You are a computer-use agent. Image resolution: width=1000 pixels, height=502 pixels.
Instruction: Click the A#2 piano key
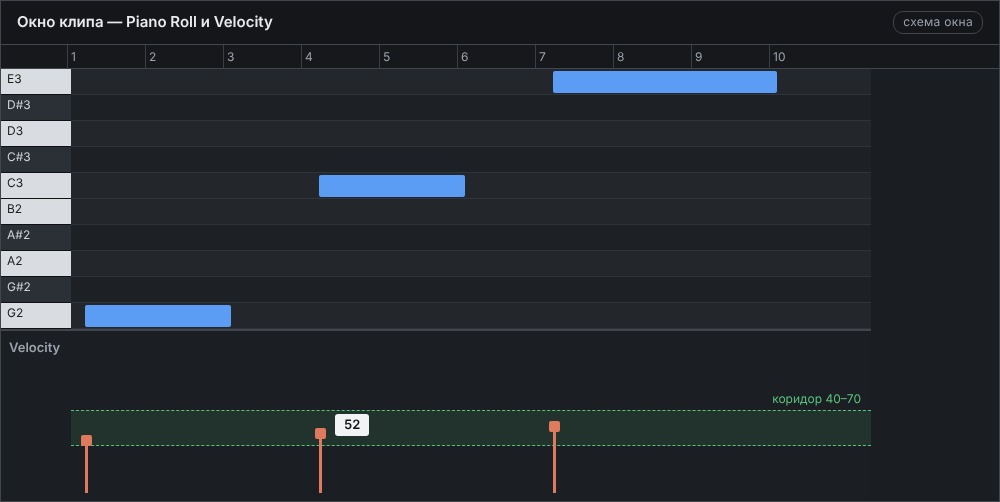click(x=36, y=238)
